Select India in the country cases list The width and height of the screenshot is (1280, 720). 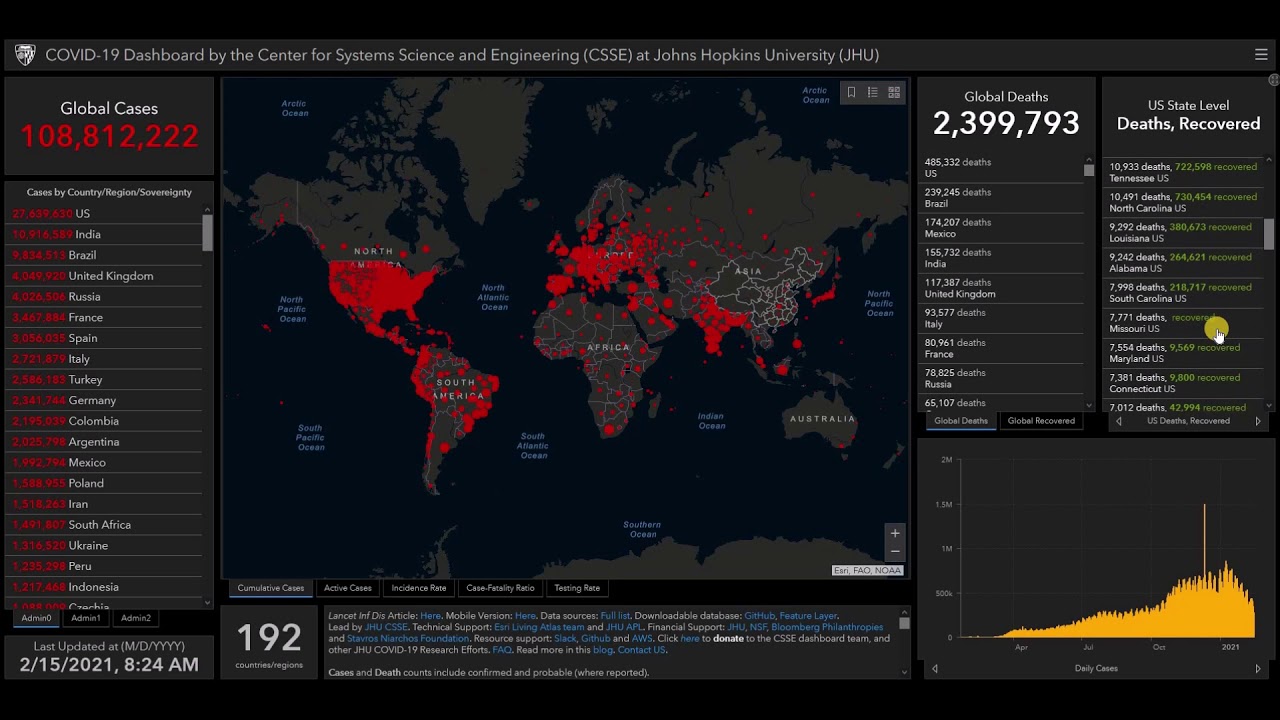[x=88, y=234]
